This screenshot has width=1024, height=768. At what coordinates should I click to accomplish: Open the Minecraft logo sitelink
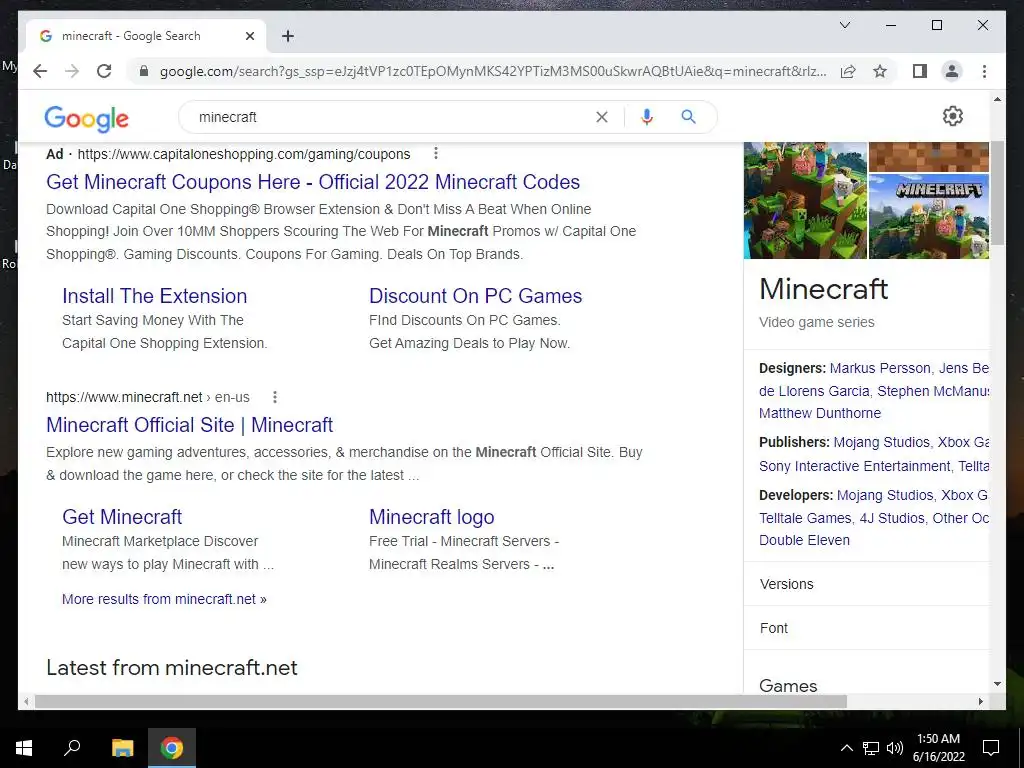pyautogui.click(x=432, y=517)
